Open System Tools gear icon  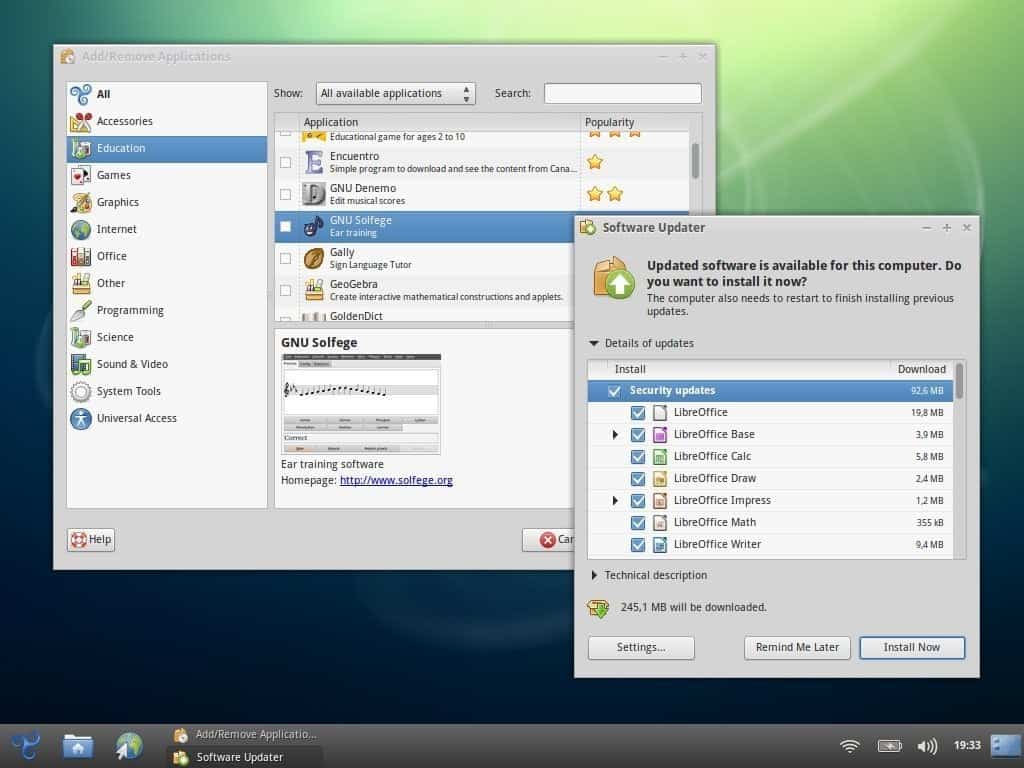pyautogui.click(x=81, y=391)
